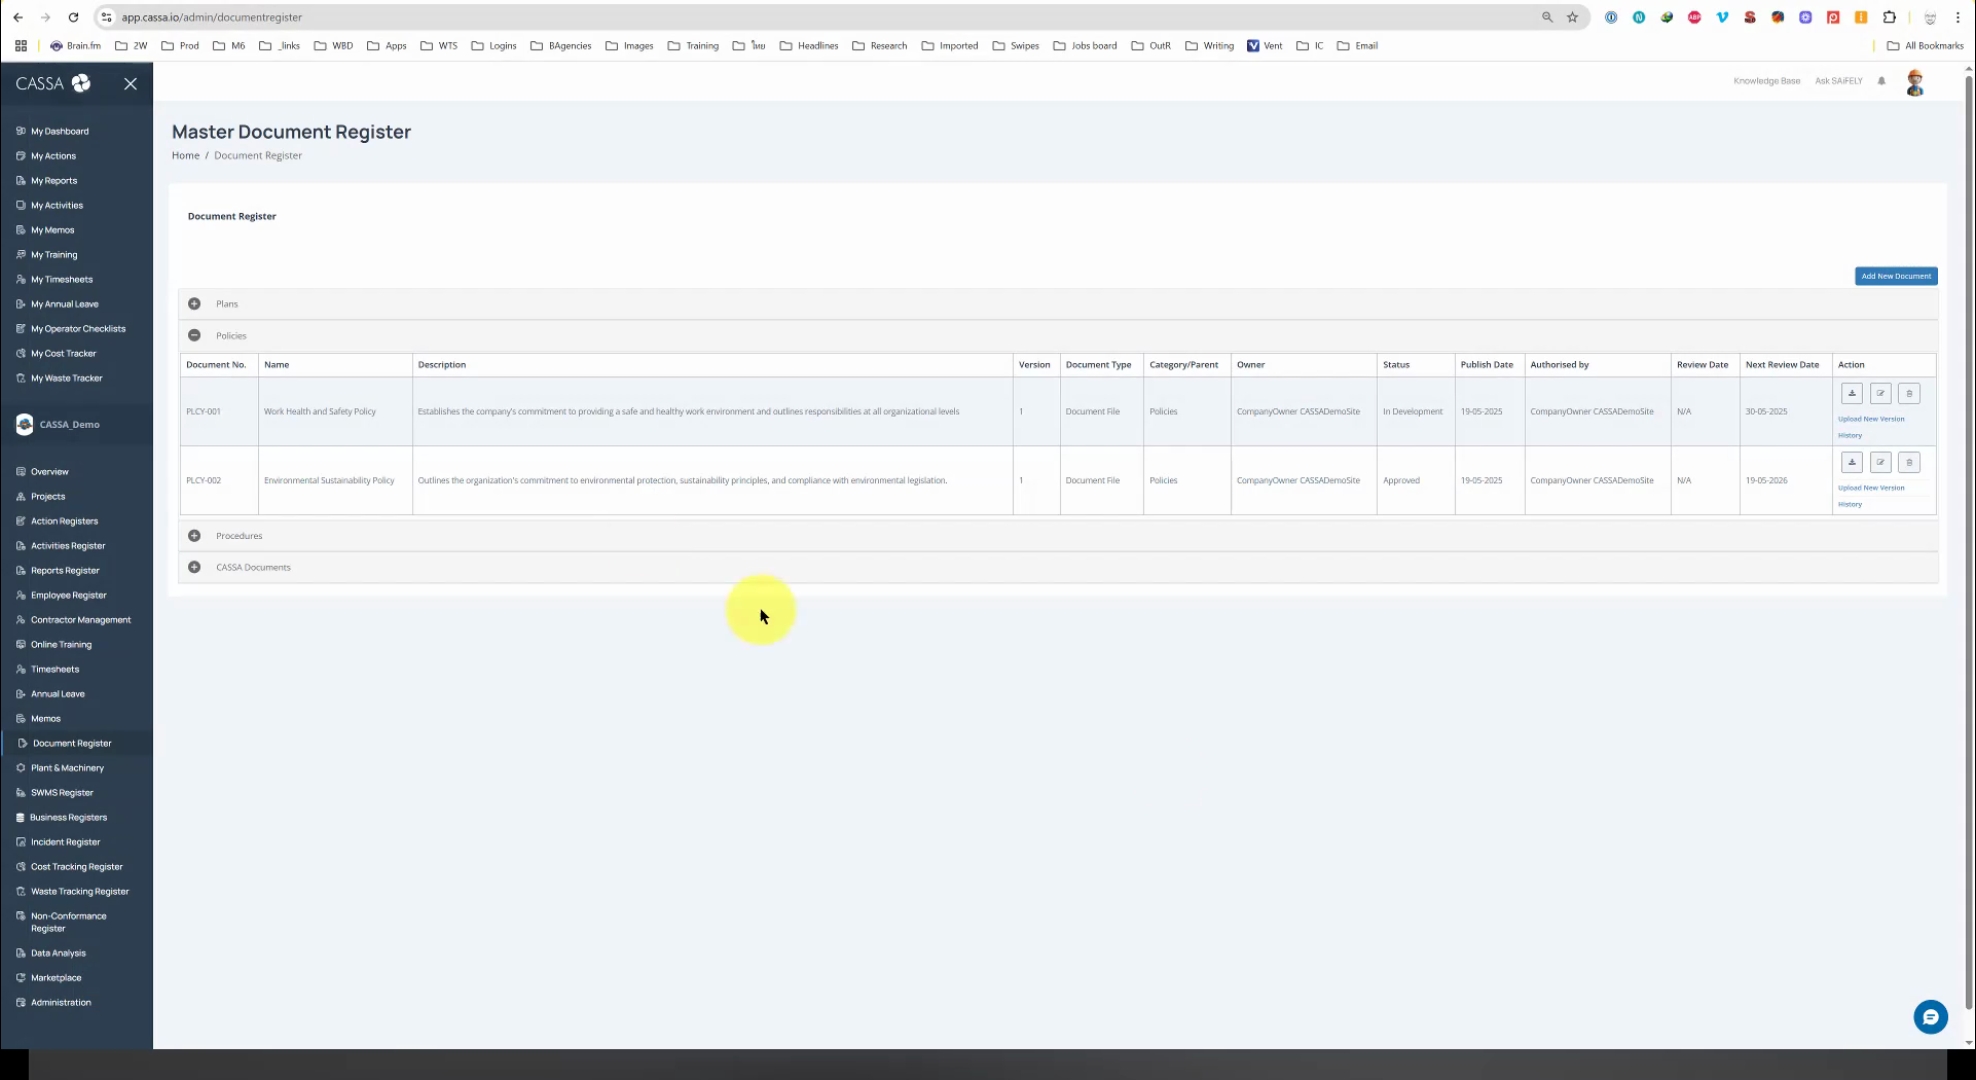
Task: Go to Incident Register in the sidebar
Action: click(x=65, y=842)
